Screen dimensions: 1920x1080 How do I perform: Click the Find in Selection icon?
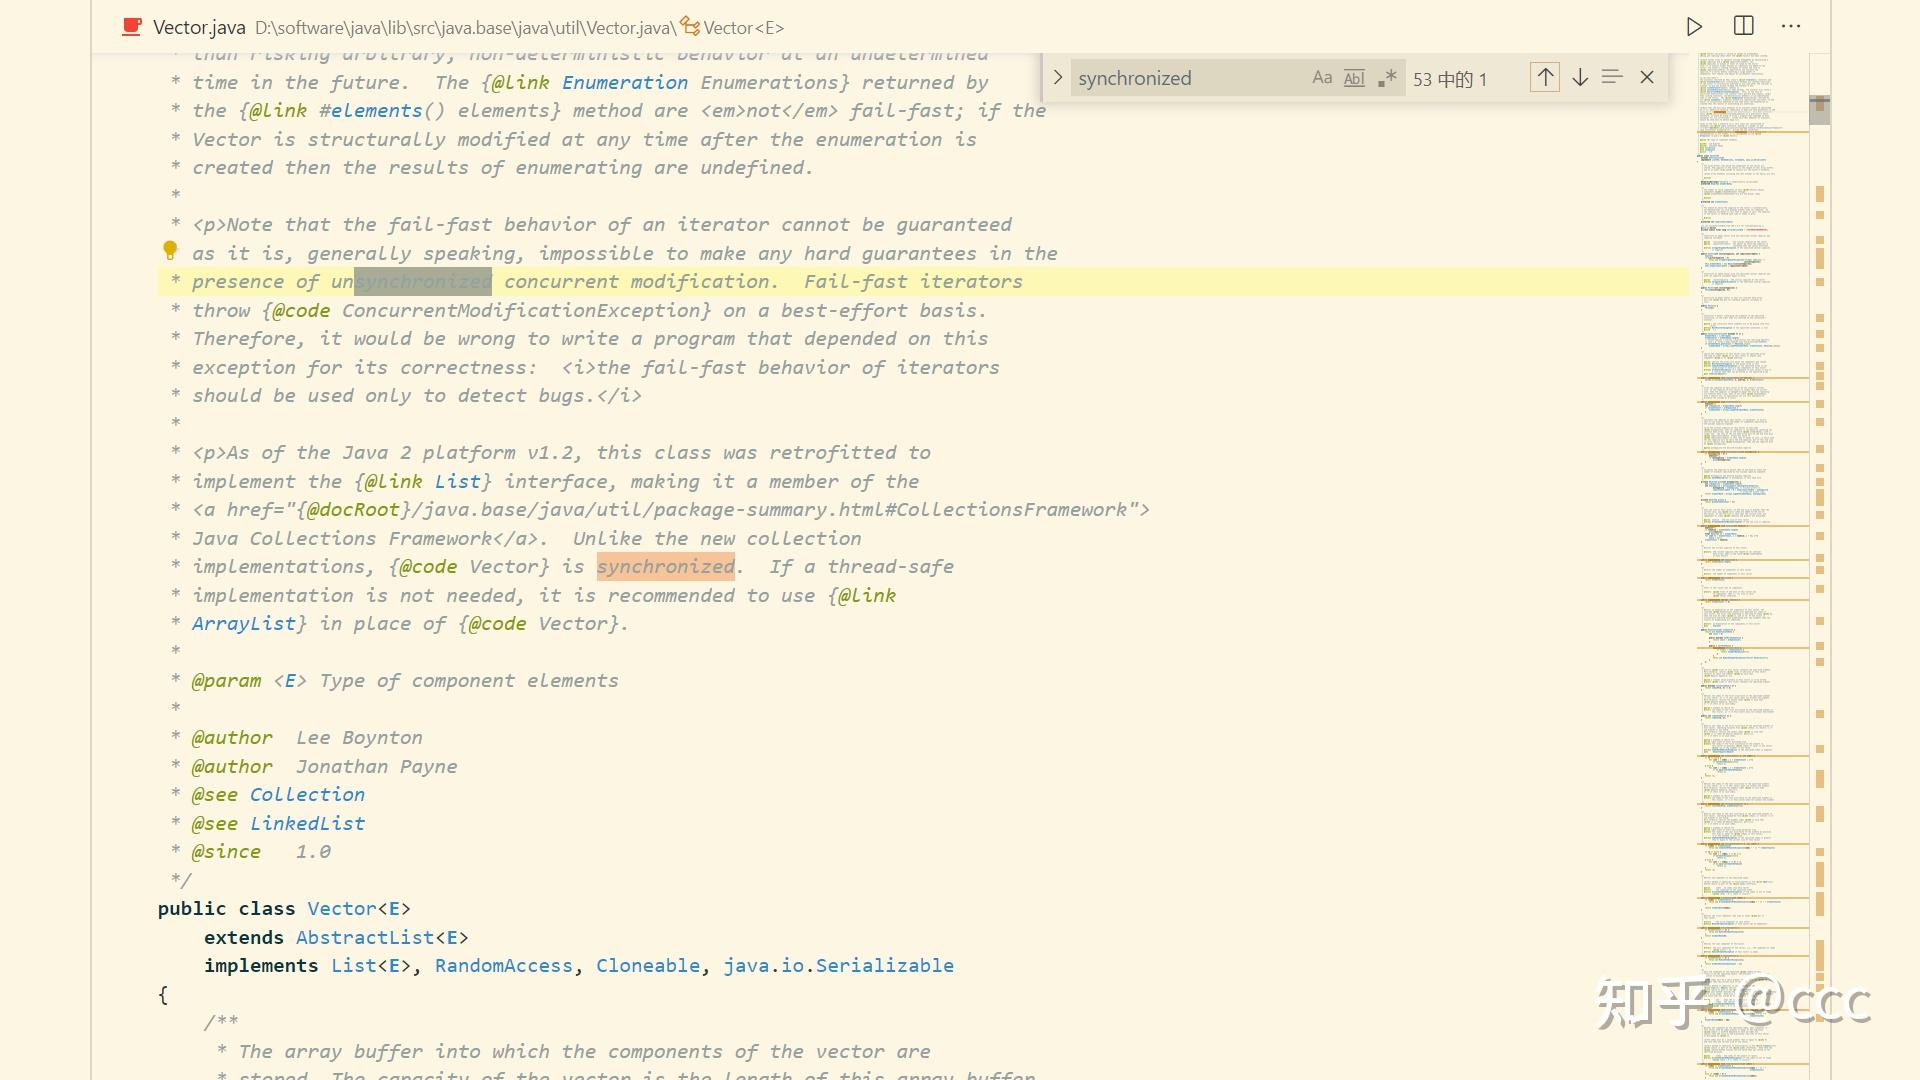click(1612, 78)
